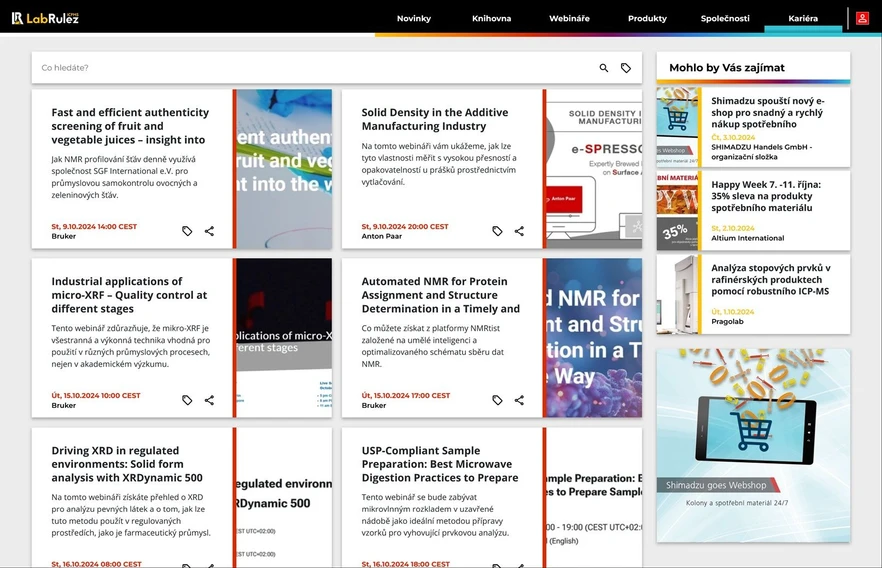882x568 pixels.
Task: Click USP Sample Preparation webinar thumbnail
Action: click(594, 498)
